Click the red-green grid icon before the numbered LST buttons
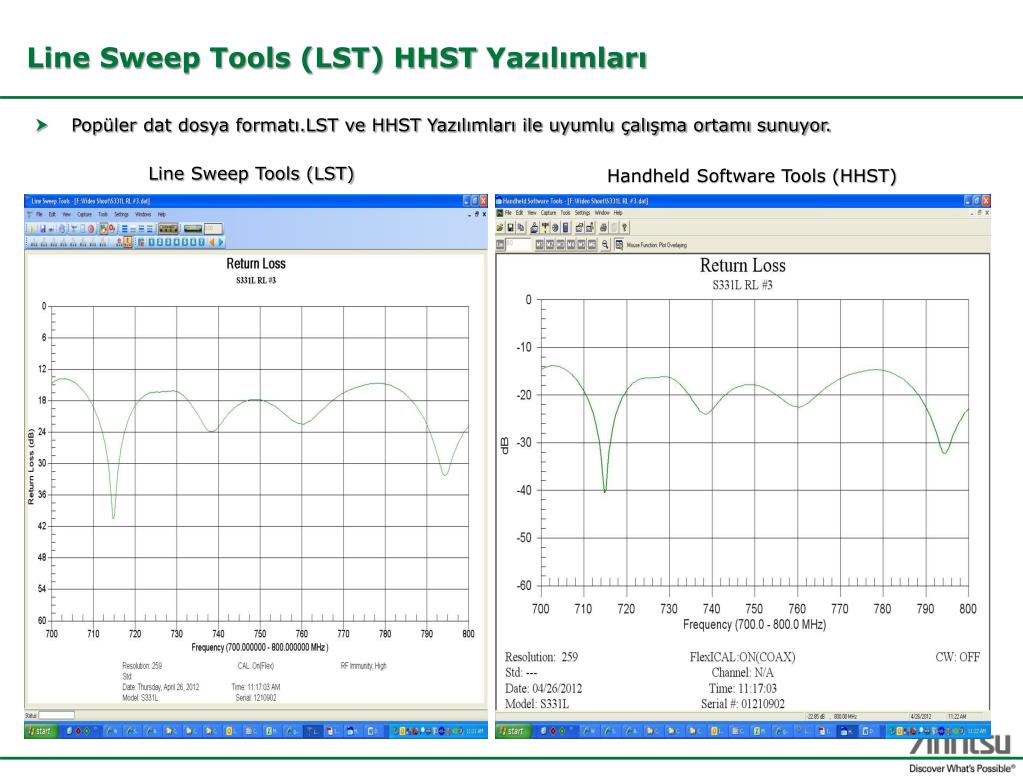Screen dimensions: 1023x780 point(141,242)
